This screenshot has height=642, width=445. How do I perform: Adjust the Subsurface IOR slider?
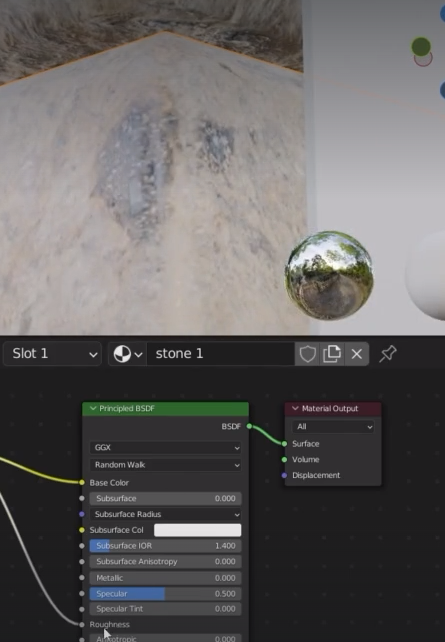[x=165, y=546]
